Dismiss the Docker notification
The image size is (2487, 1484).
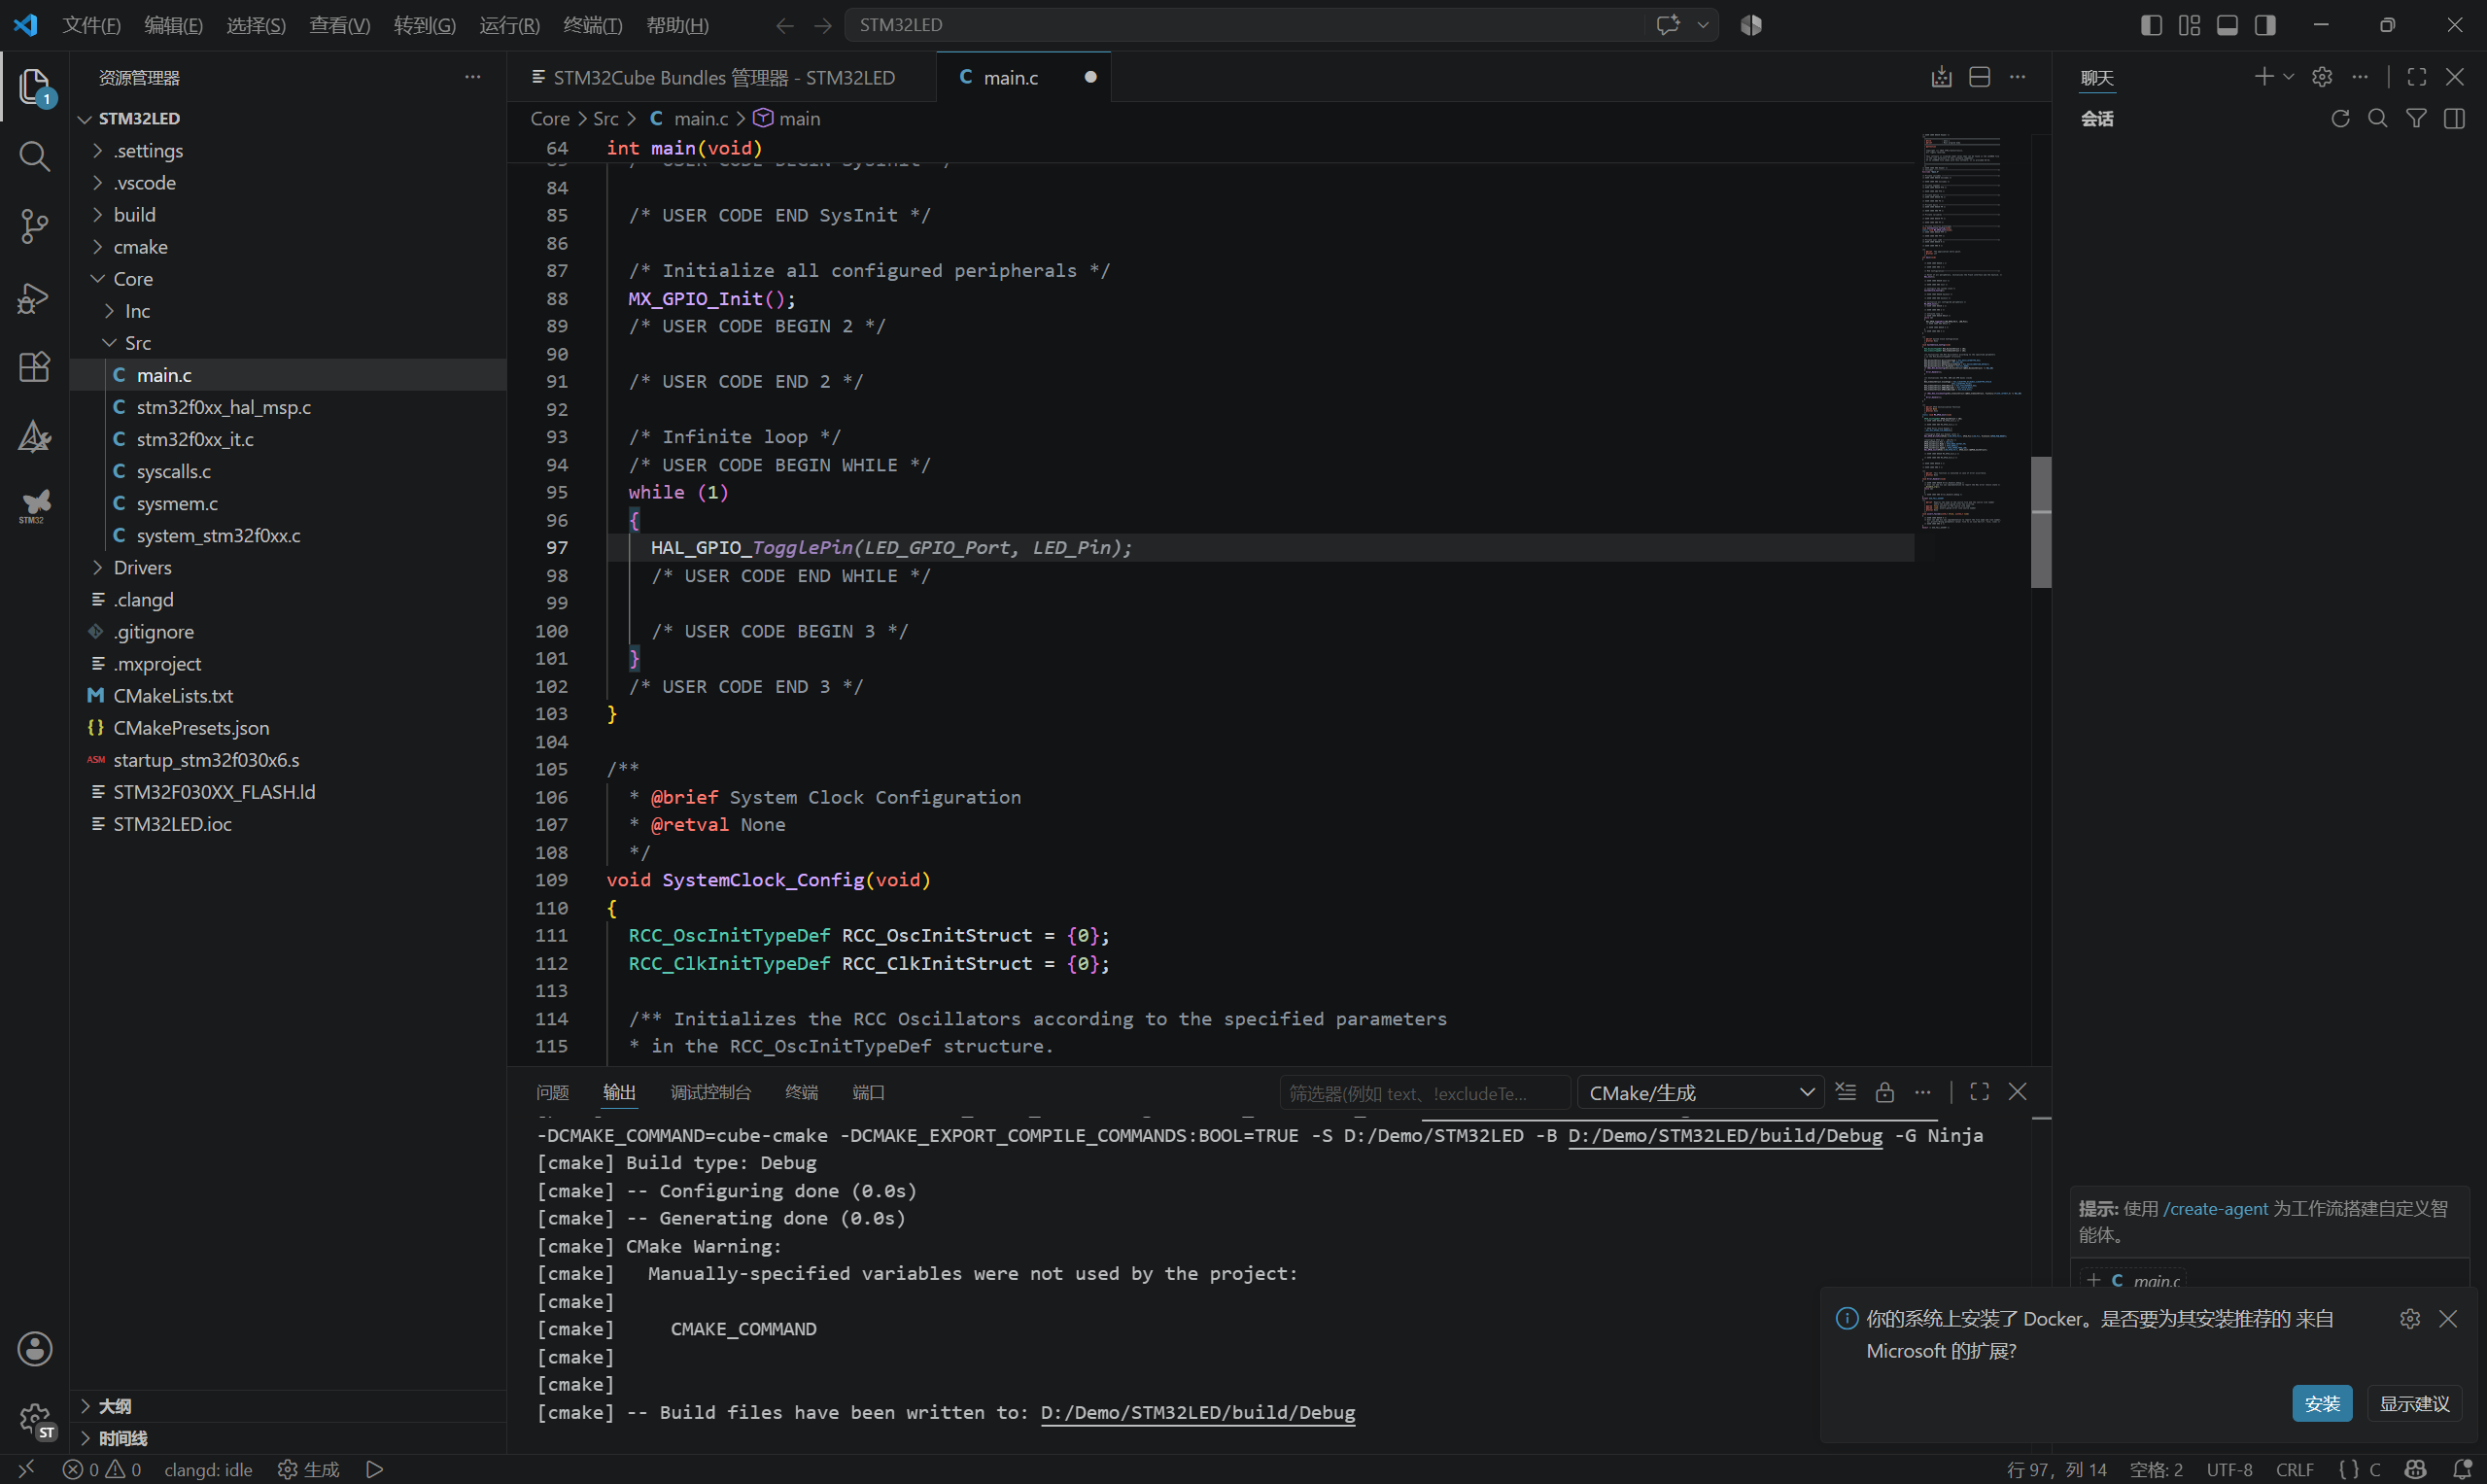coord(2447,1318)
